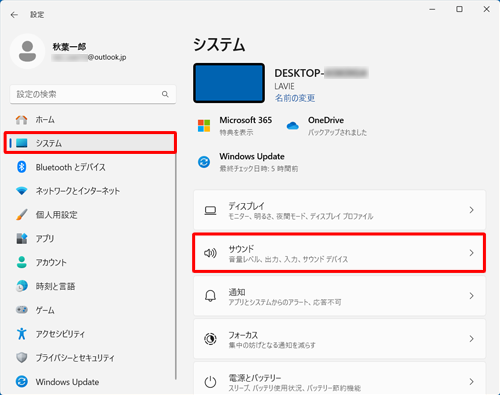
Task: Click the フォーカス circular icon
Action: tap(210, 339)
